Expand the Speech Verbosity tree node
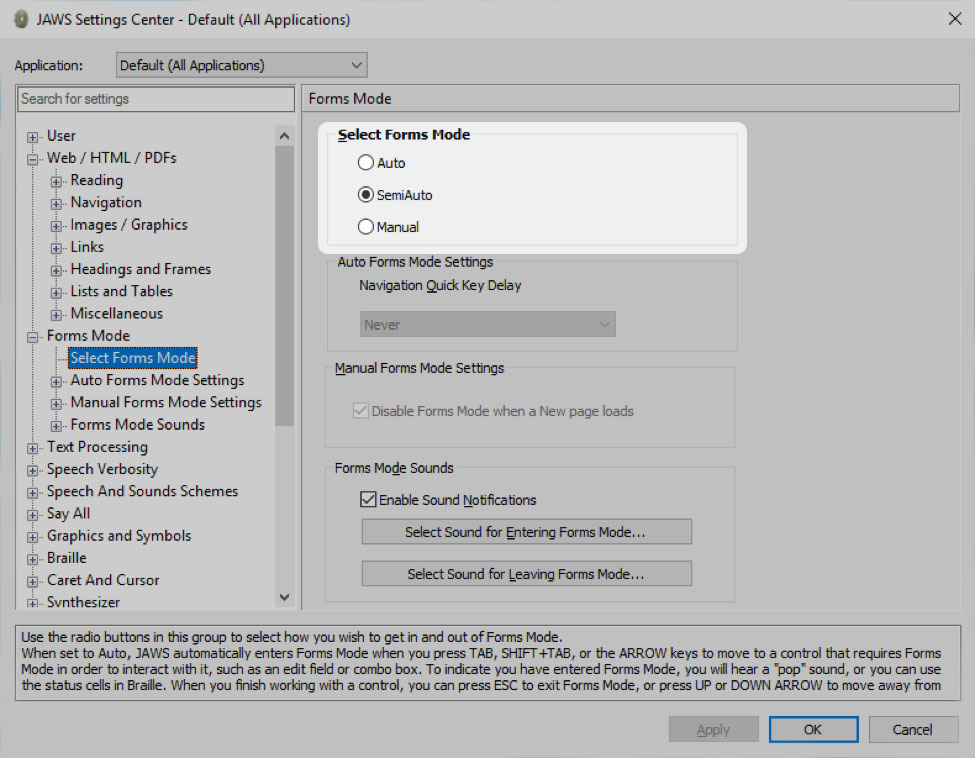 [33, 470]
